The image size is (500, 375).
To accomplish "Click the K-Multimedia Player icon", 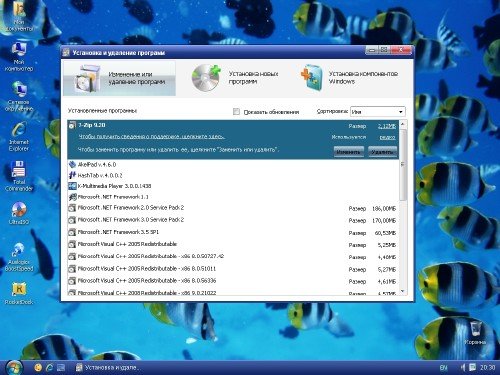I will coord(72,186).
